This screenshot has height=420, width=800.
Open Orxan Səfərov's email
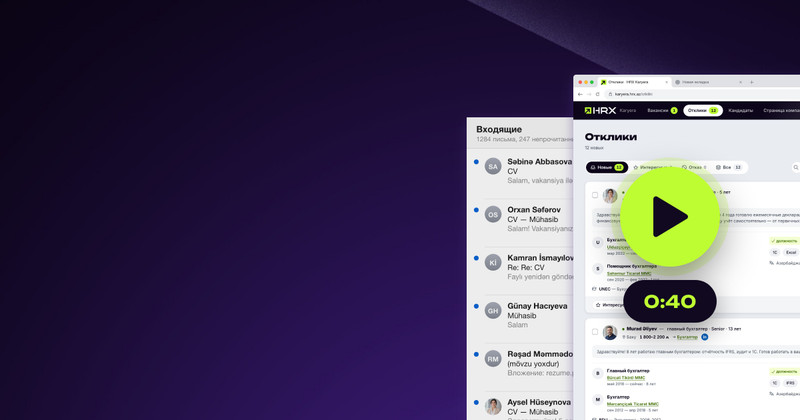[521, 219]
